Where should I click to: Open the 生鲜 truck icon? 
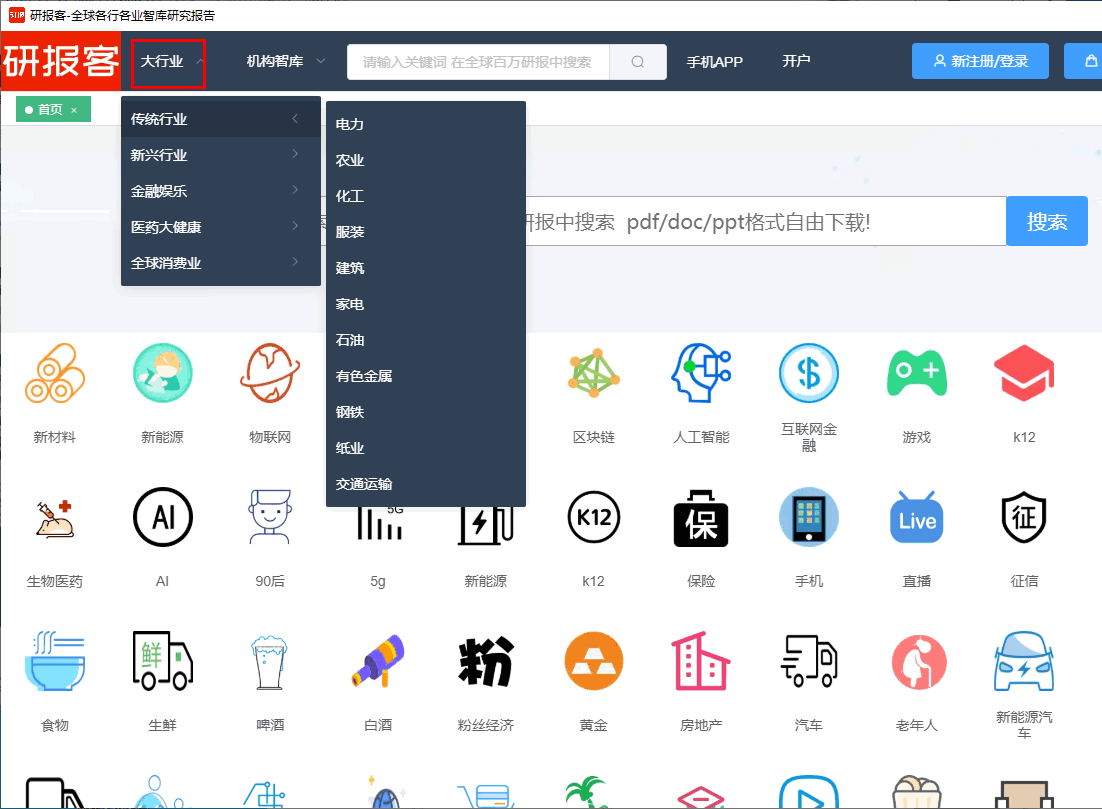[162, 661]
